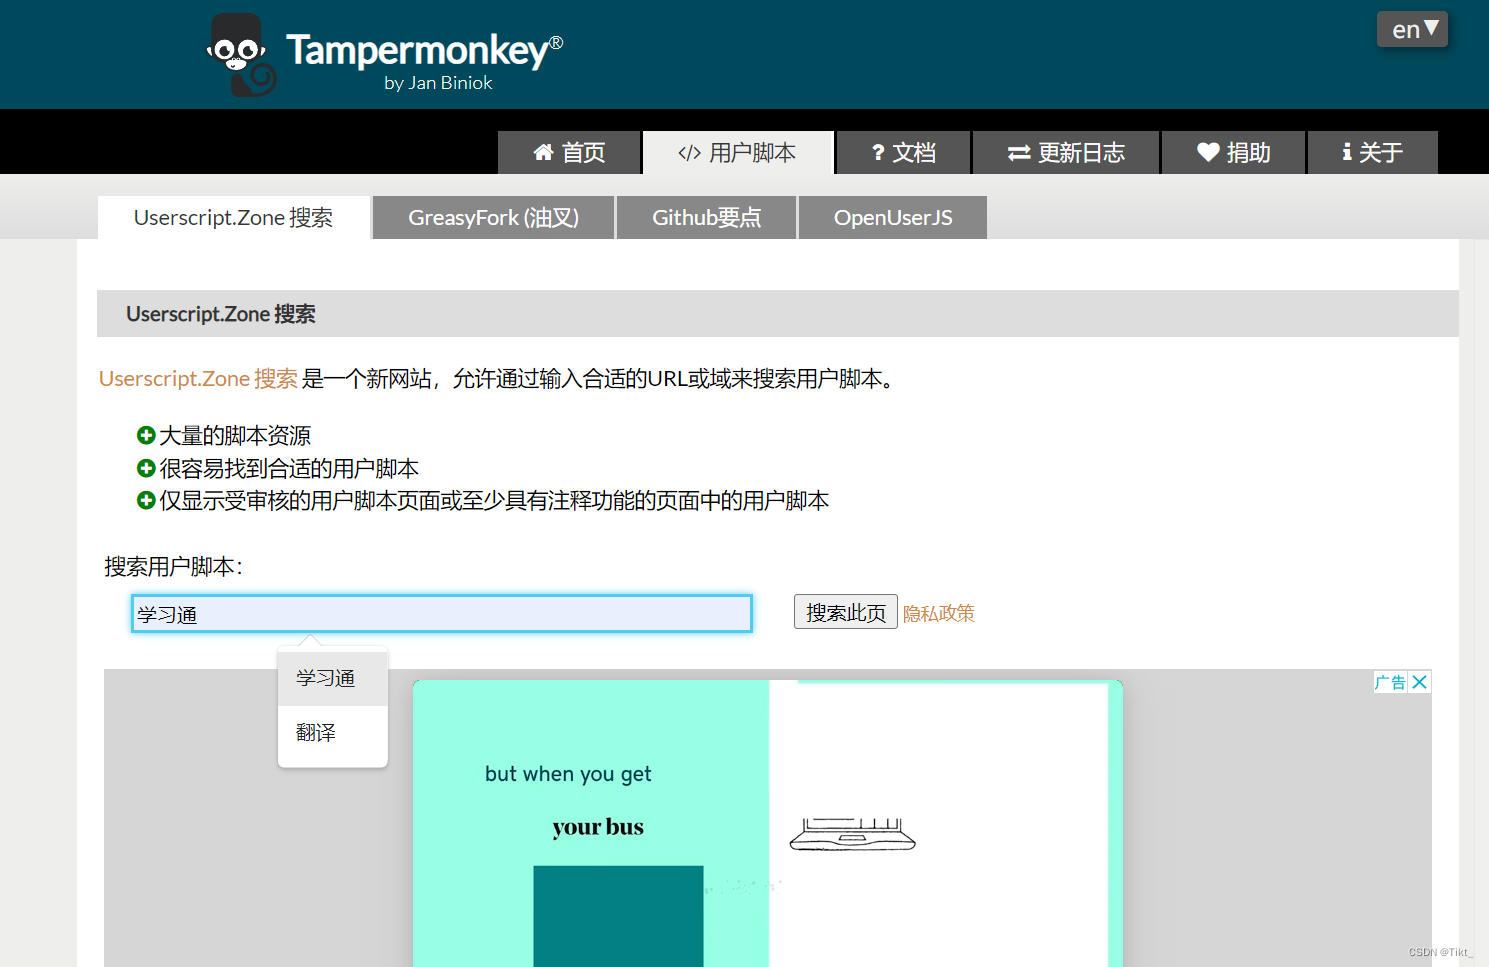Click the Tampermonkey title text

424,50
